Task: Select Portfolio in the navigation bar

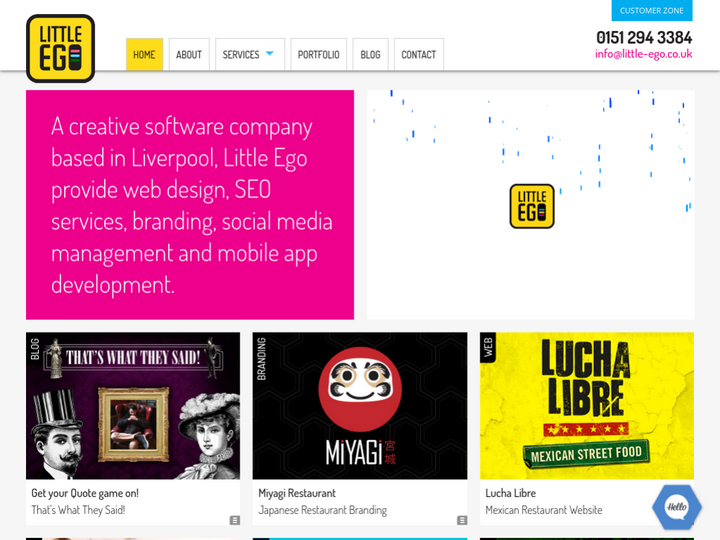Action: (318, 55)
